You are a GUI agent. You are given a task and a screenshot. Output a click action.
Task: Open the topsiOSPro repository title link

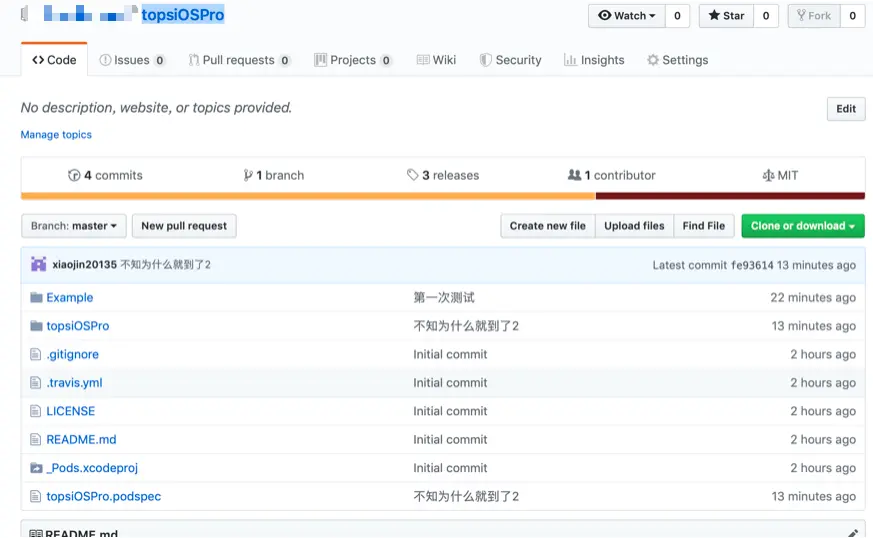(x=183, y=14)
